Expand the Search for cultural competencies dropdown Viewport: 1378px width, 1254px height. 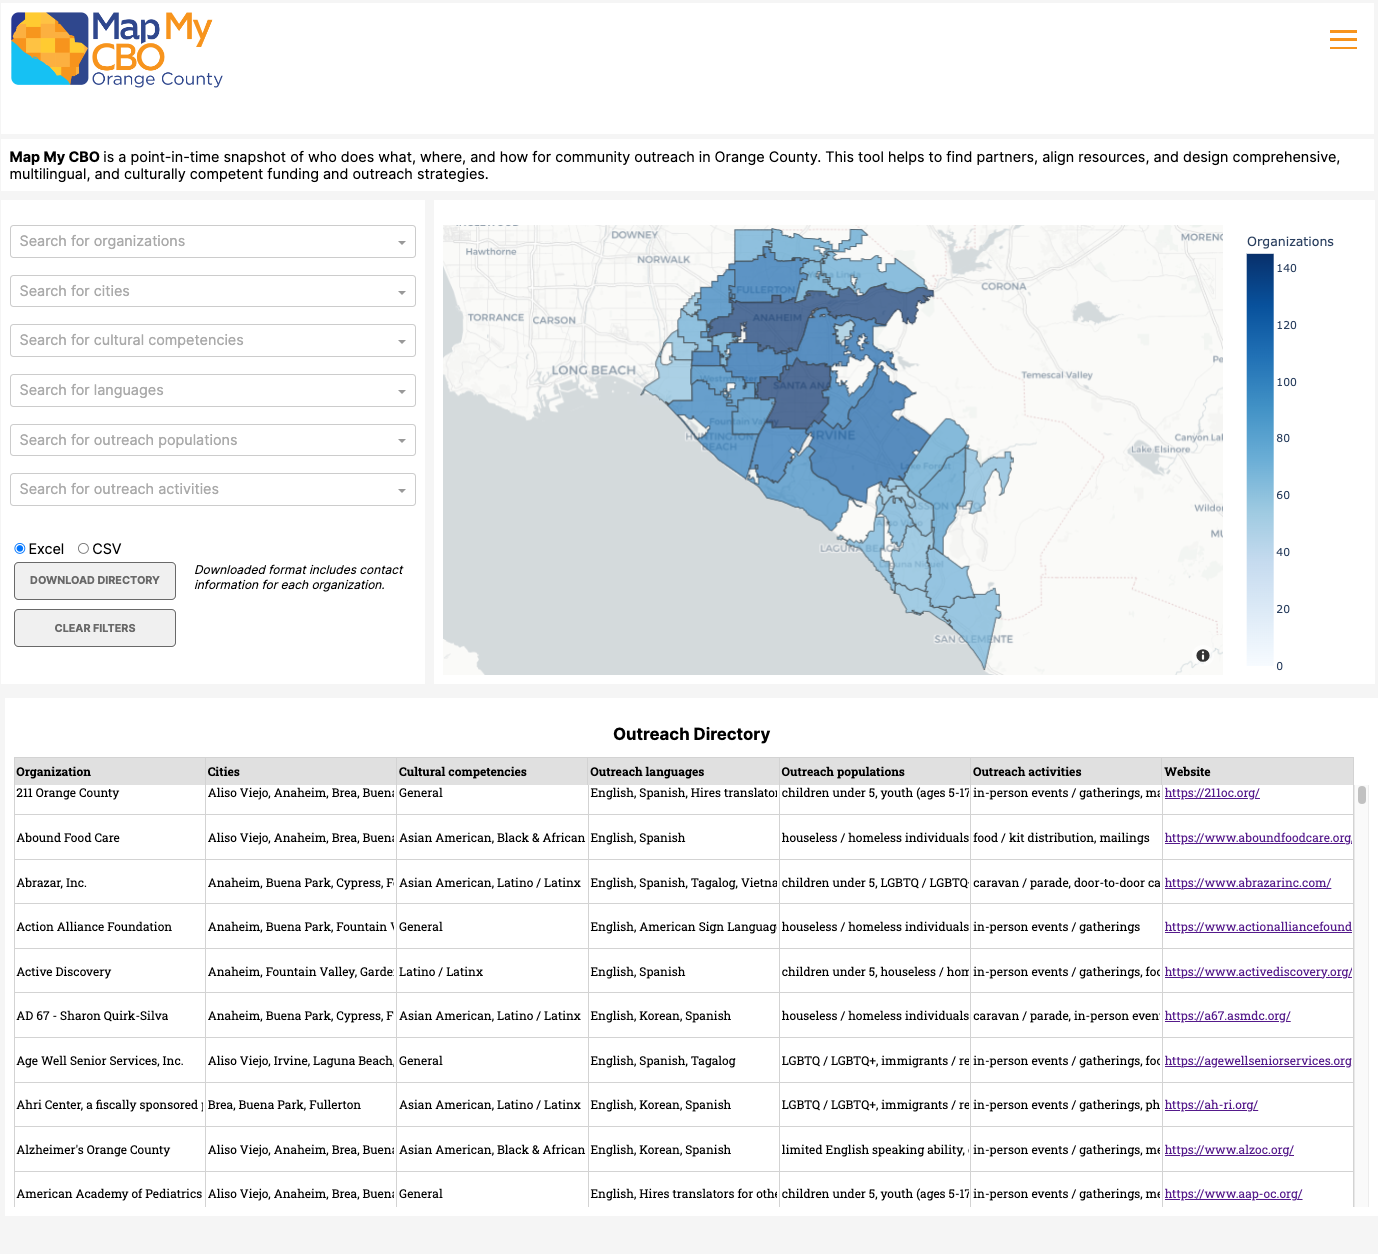(212, 340)
